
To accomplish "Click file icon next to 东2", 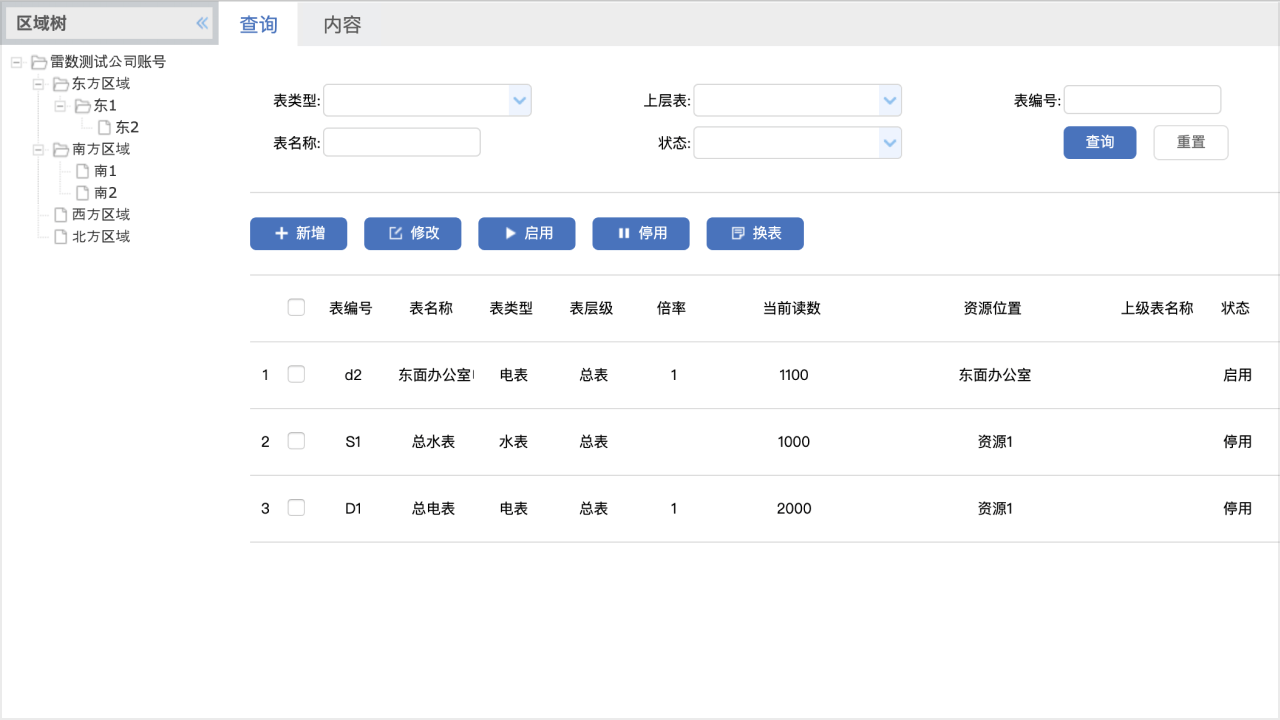I will (104, 127).
